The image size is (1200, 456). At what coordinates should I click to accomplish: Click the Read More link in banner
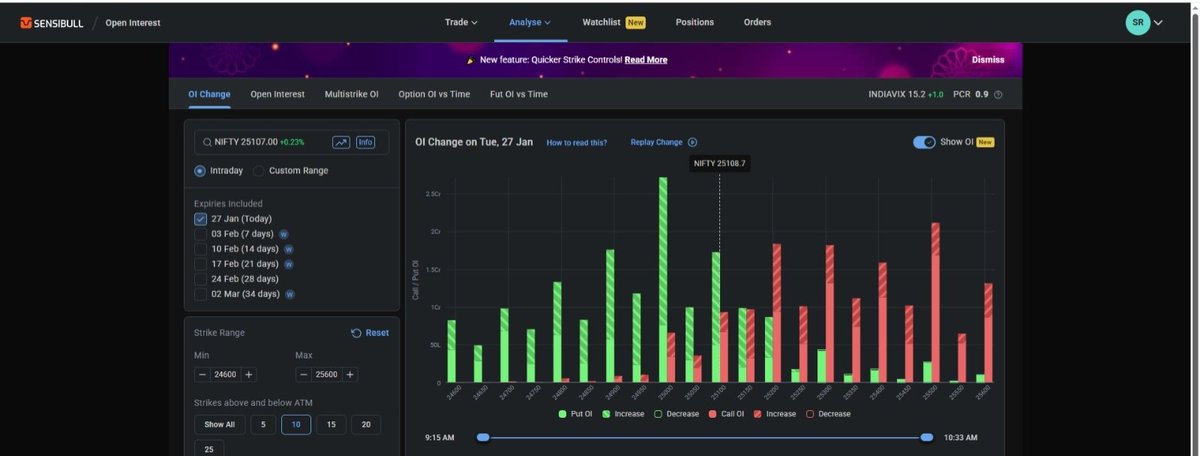(646, 60)
